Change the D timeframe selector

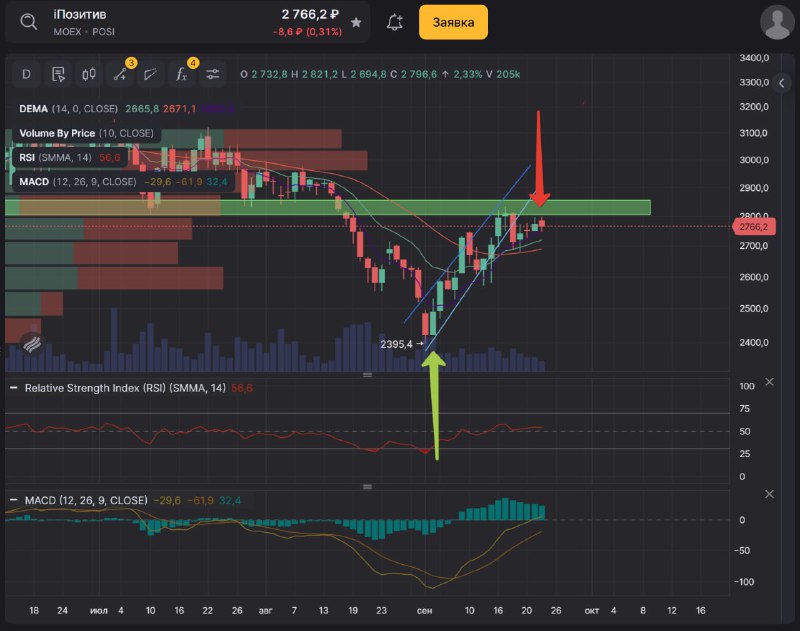(x=27, y=74)
